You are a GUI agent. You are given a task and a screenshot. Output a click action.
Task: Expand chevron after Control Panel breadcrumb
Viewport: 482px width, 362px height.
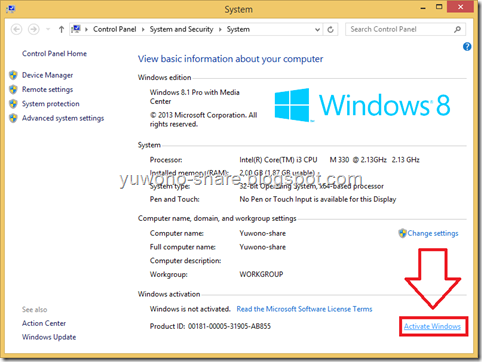pyautogui.click(x=143, y=29)
